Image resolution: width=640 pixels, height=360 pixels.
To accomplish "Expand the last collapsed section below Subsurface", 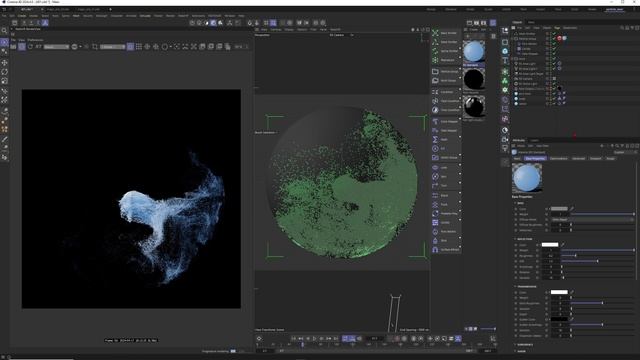I will coord(516,351).
